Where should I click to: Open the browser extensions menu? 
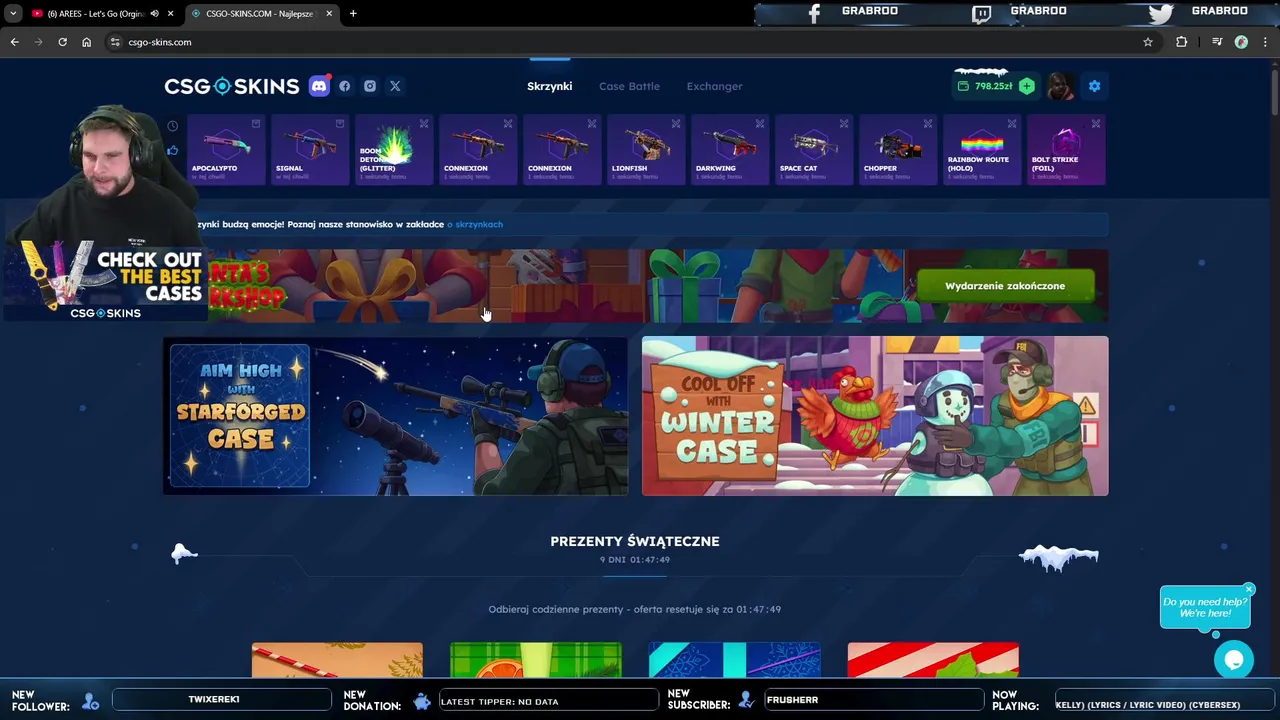click(x=1182, y=42)
